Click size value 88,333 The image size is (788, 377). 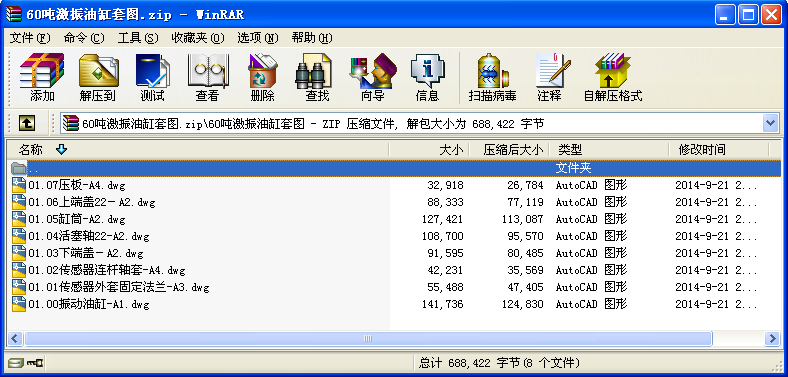[x=445, y=202]
